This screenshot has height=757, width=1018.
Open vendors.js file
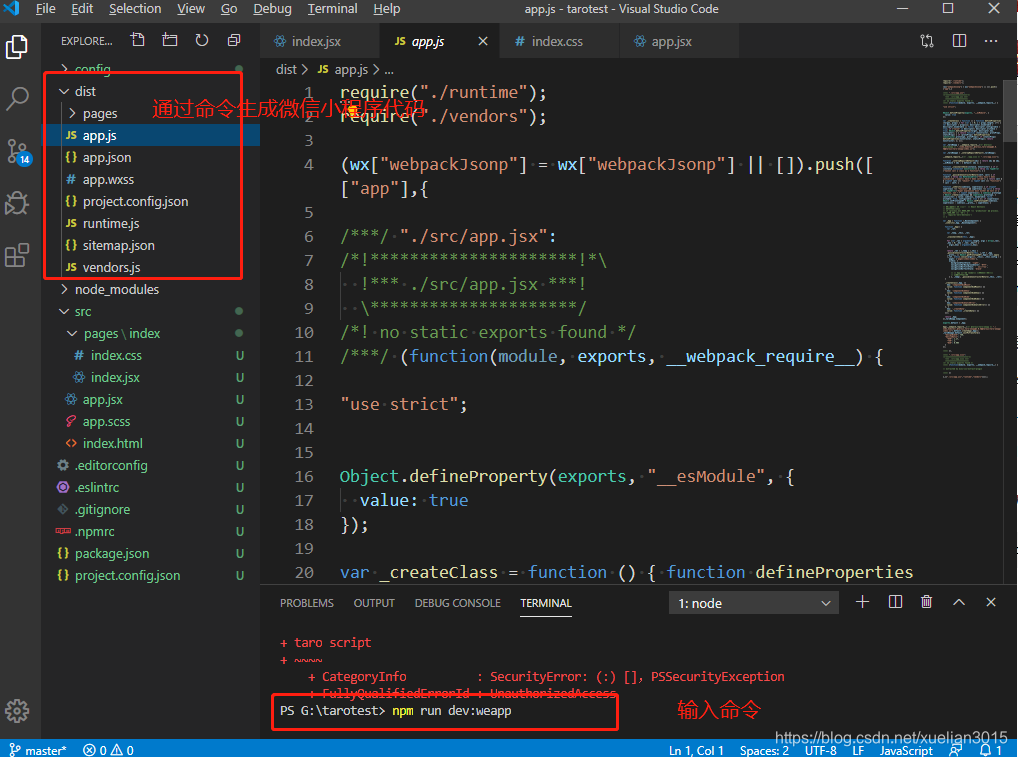pyautogui.click(x=151, y=267)
